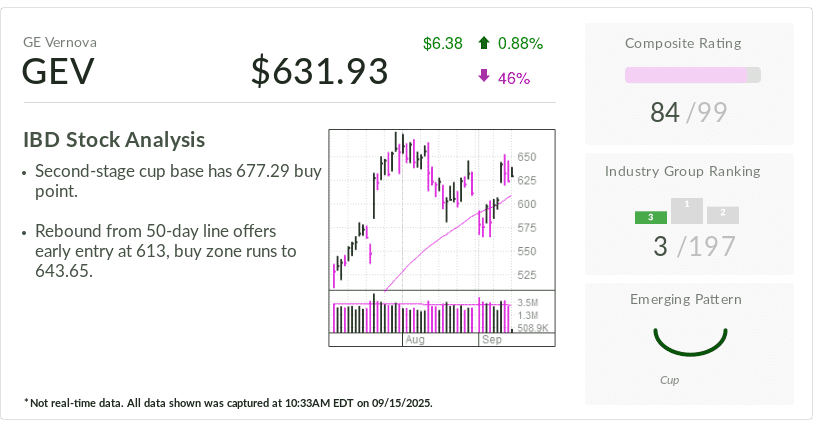The width and height of the screenshot is (816, 430).
Task: Click the green rank 3 podium block
Action: (x=650, y=217)
